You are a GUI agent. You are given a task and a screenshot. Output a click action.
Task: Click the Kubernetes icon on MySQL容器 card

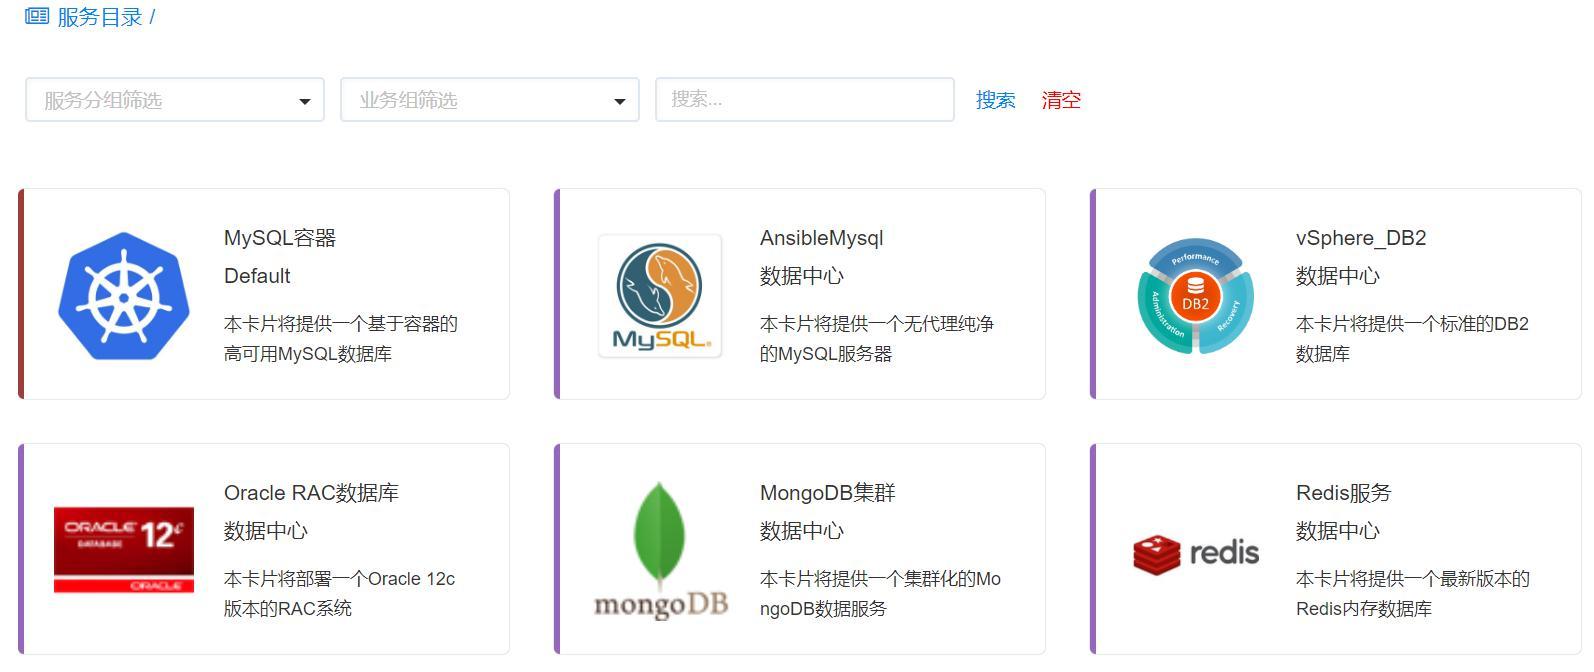(x=124, y=296)
